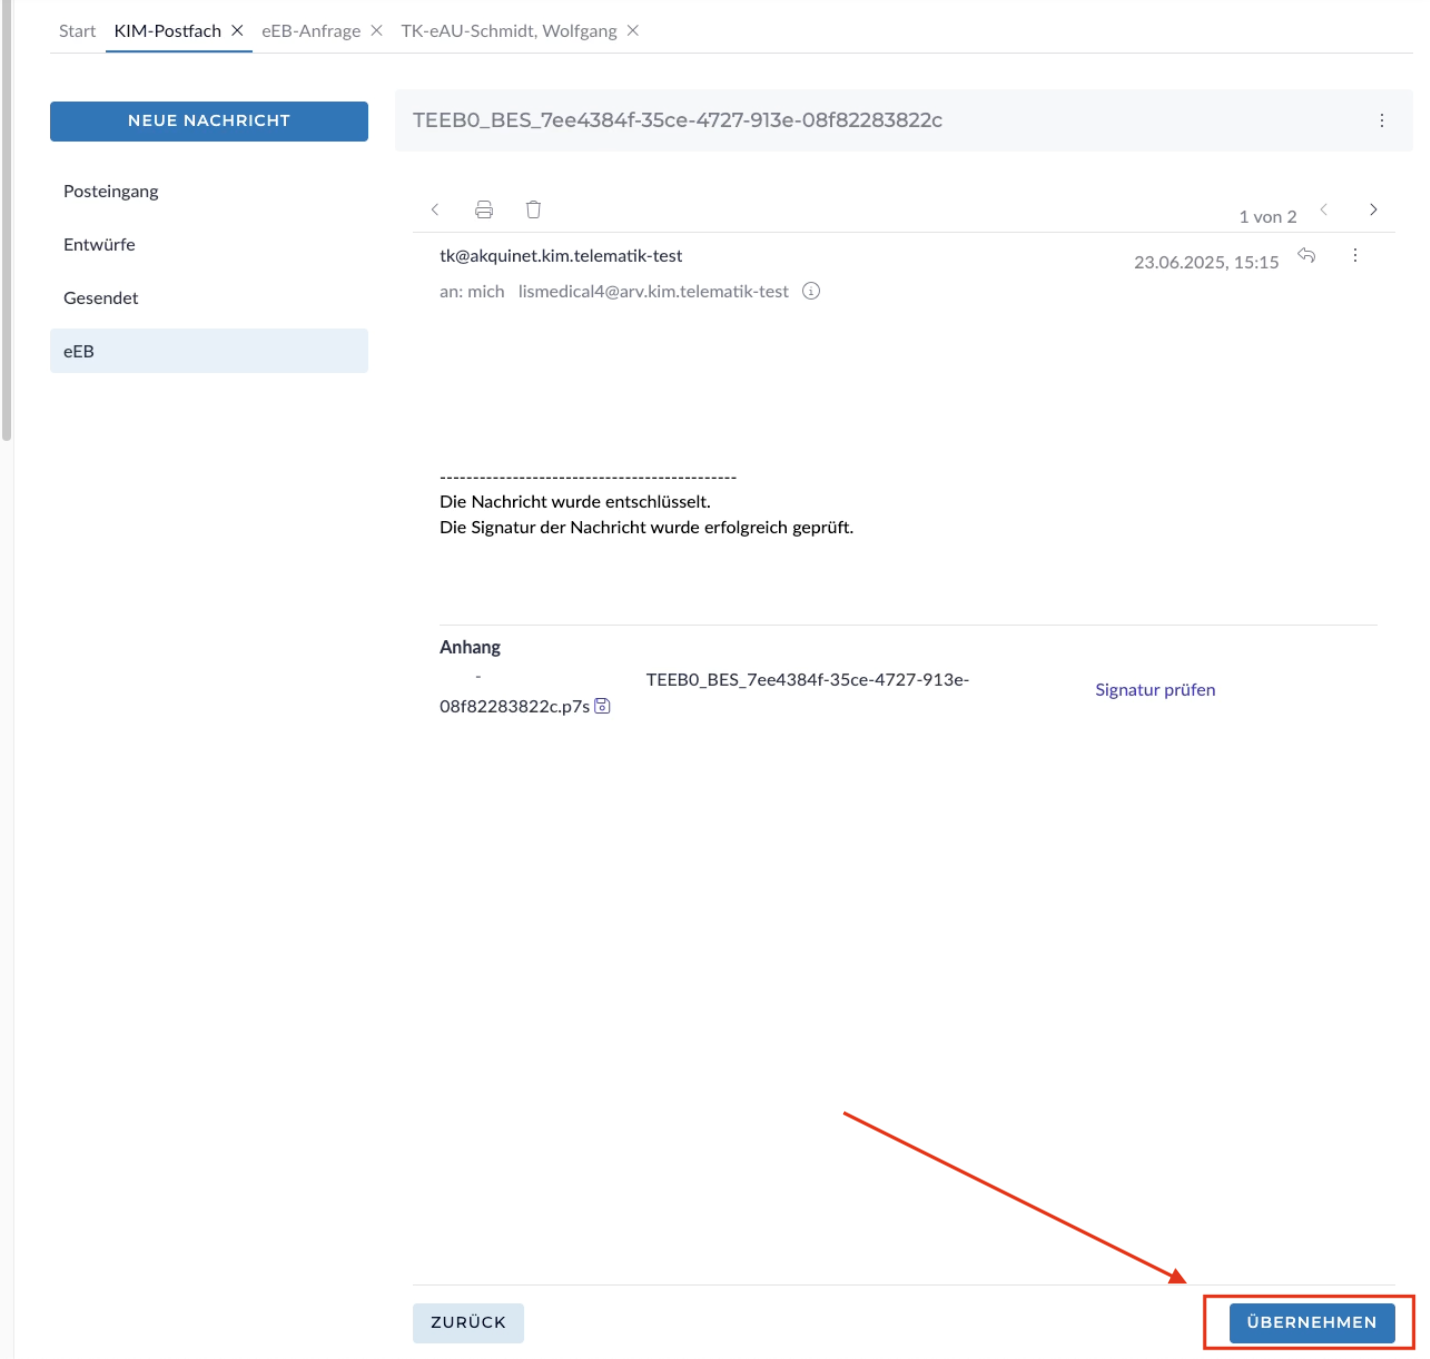Close the KIM-Postfach tab

pyautogui.click(x=237, y=30)
